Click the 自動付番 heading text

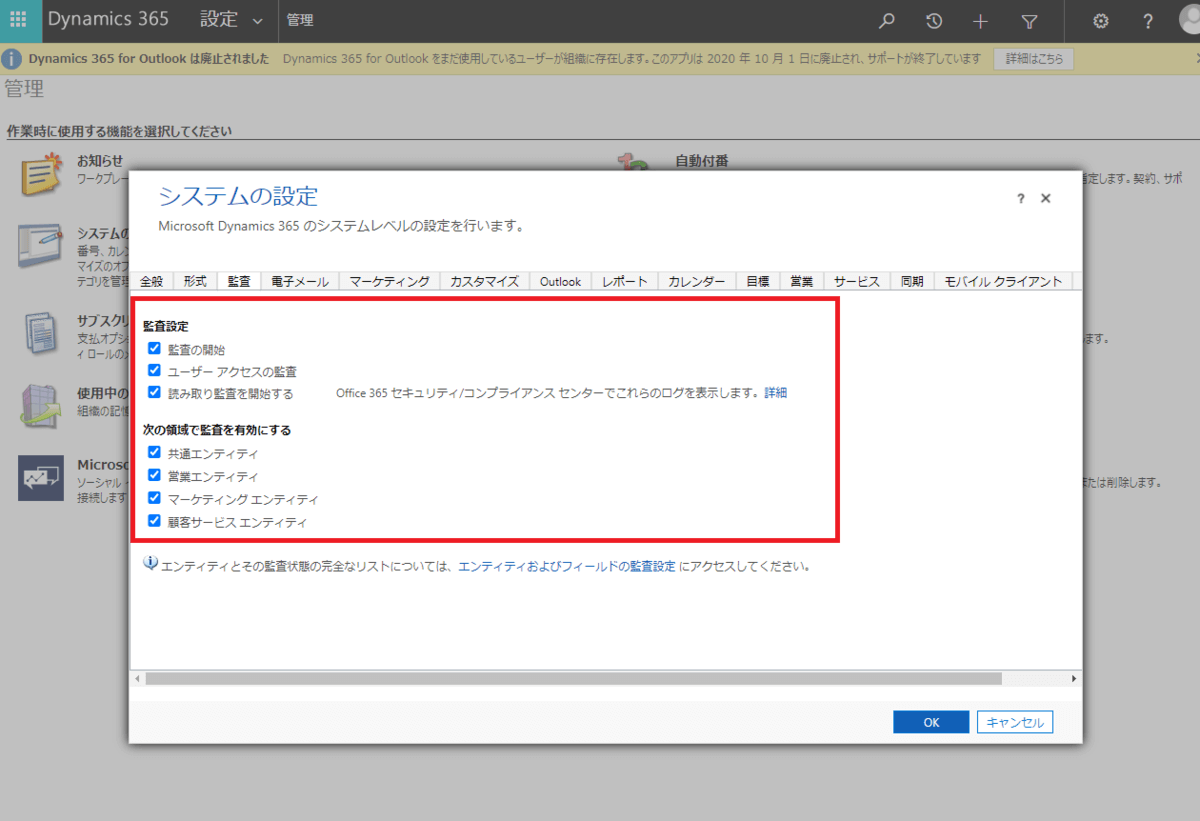(701, 160)
